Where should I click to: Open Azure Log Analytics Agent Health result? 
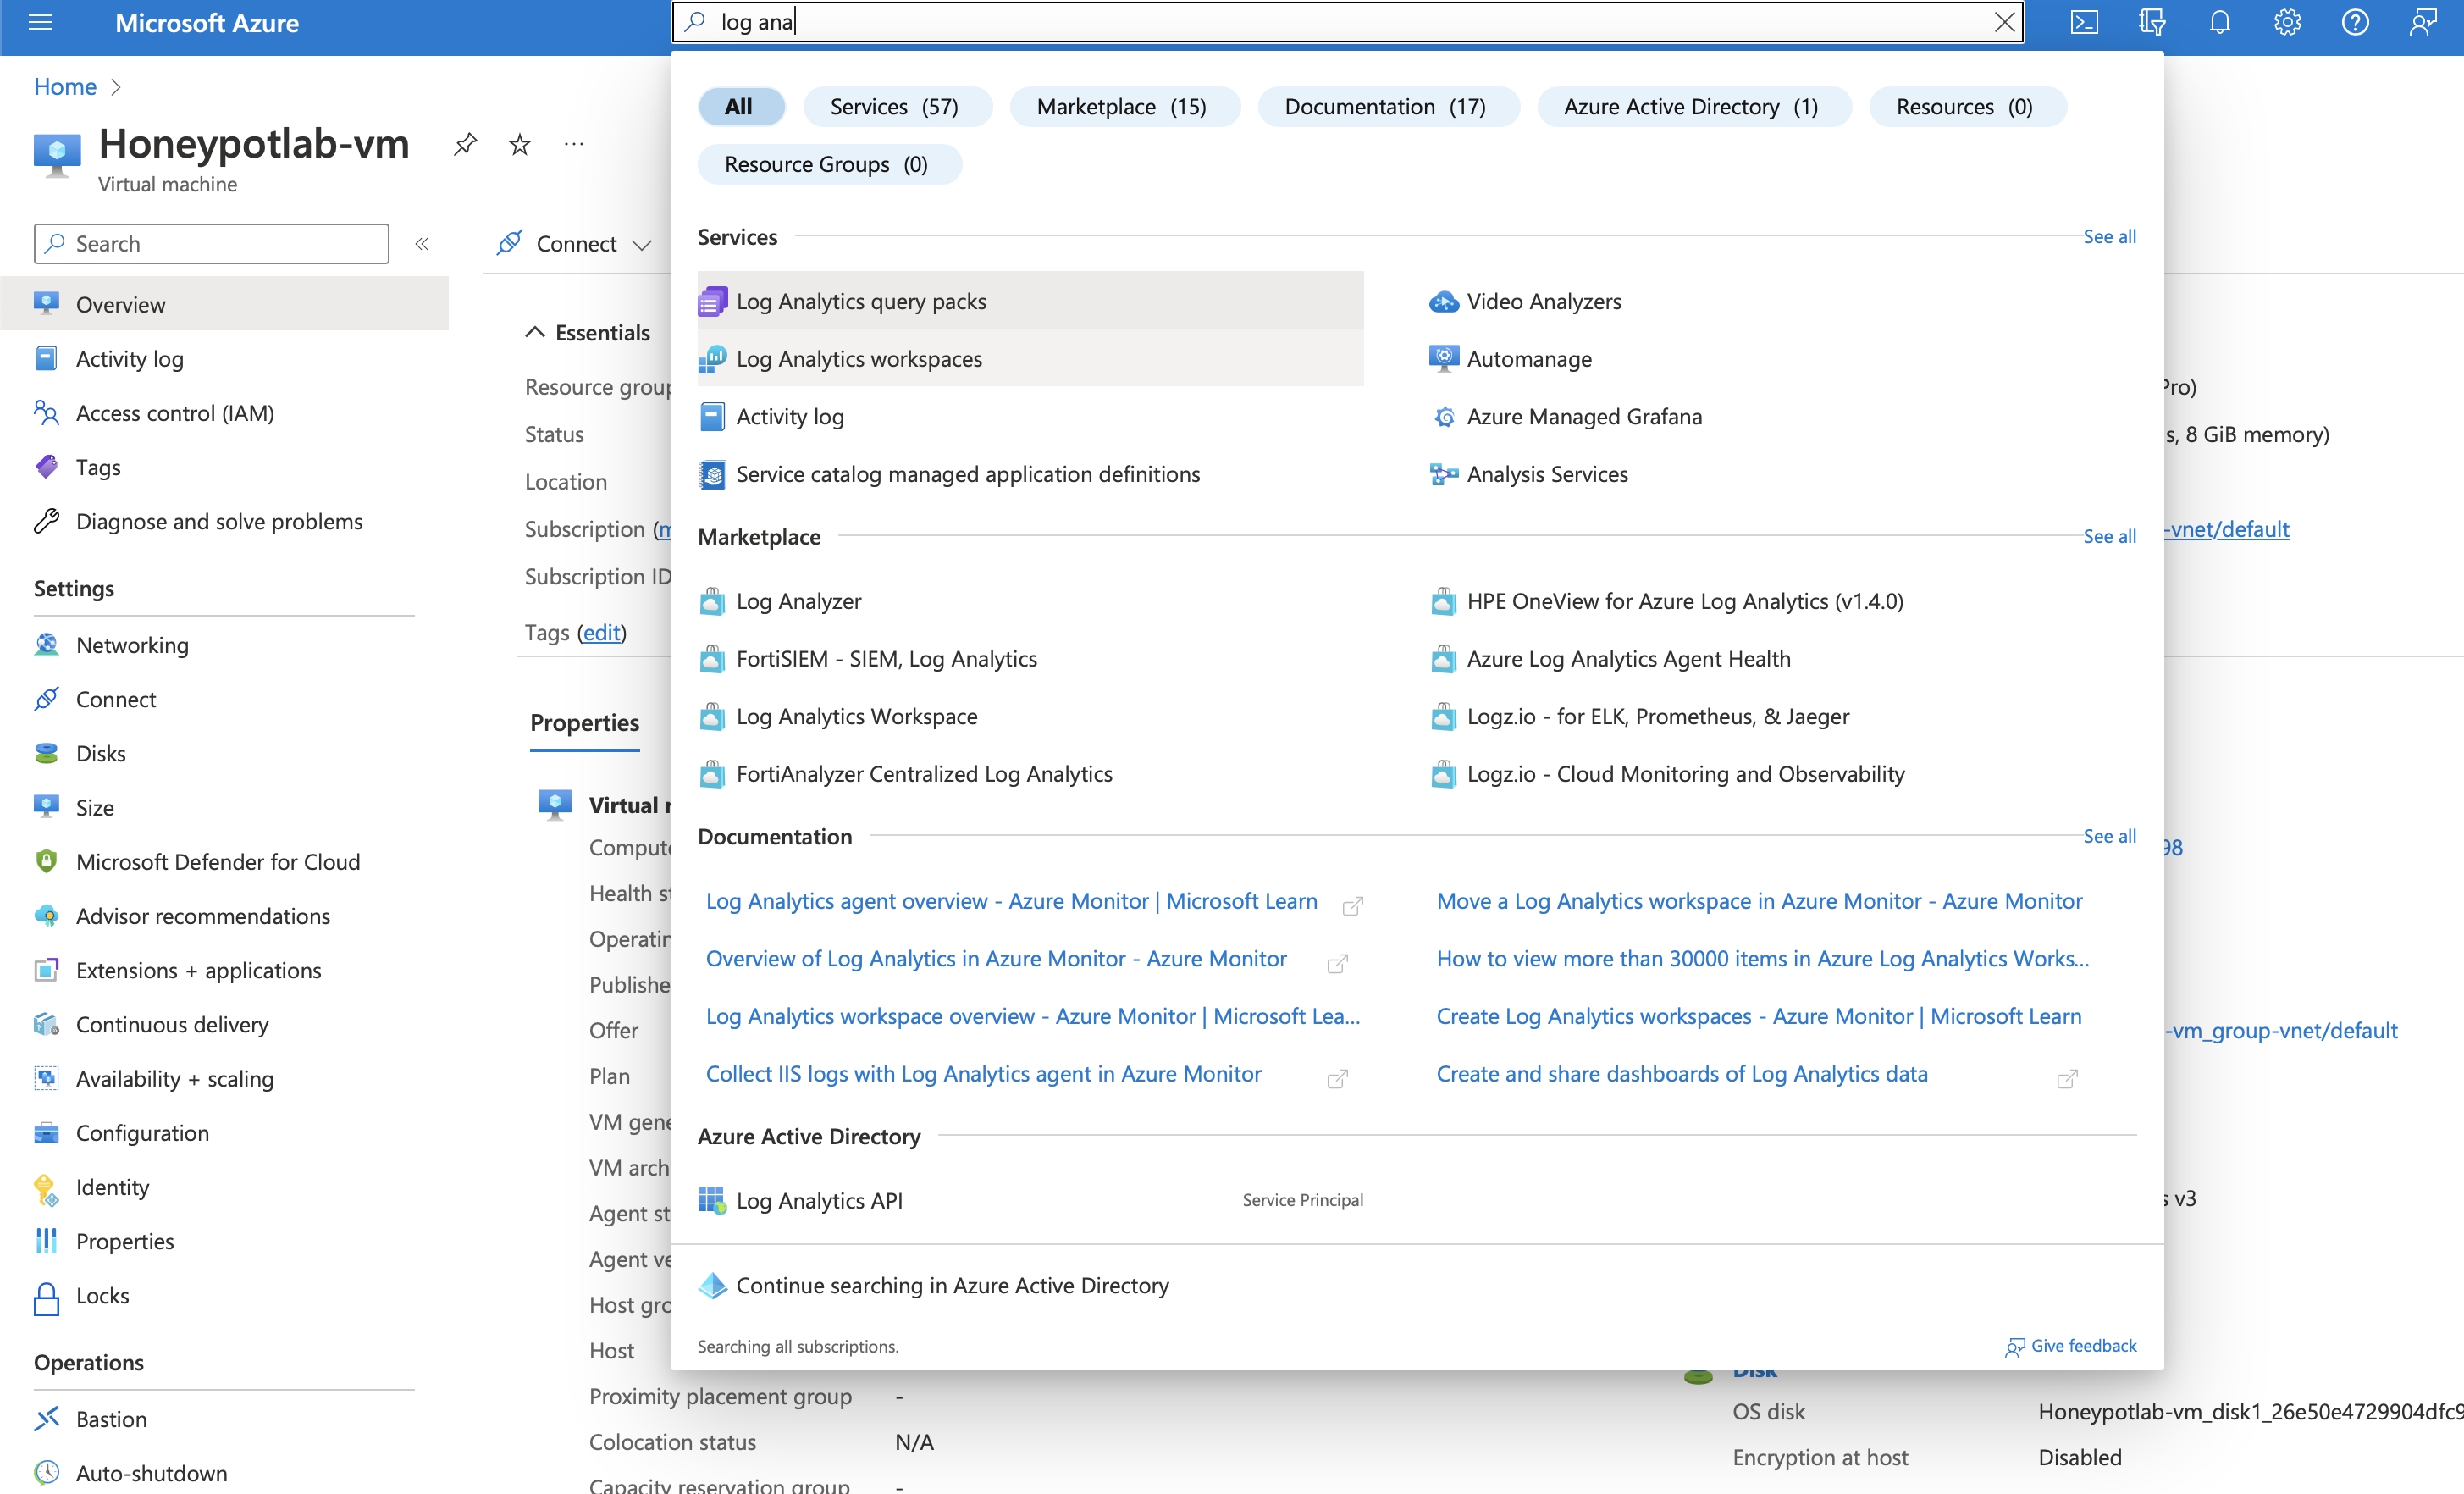pyautogui.click(x=1629, y=659)
